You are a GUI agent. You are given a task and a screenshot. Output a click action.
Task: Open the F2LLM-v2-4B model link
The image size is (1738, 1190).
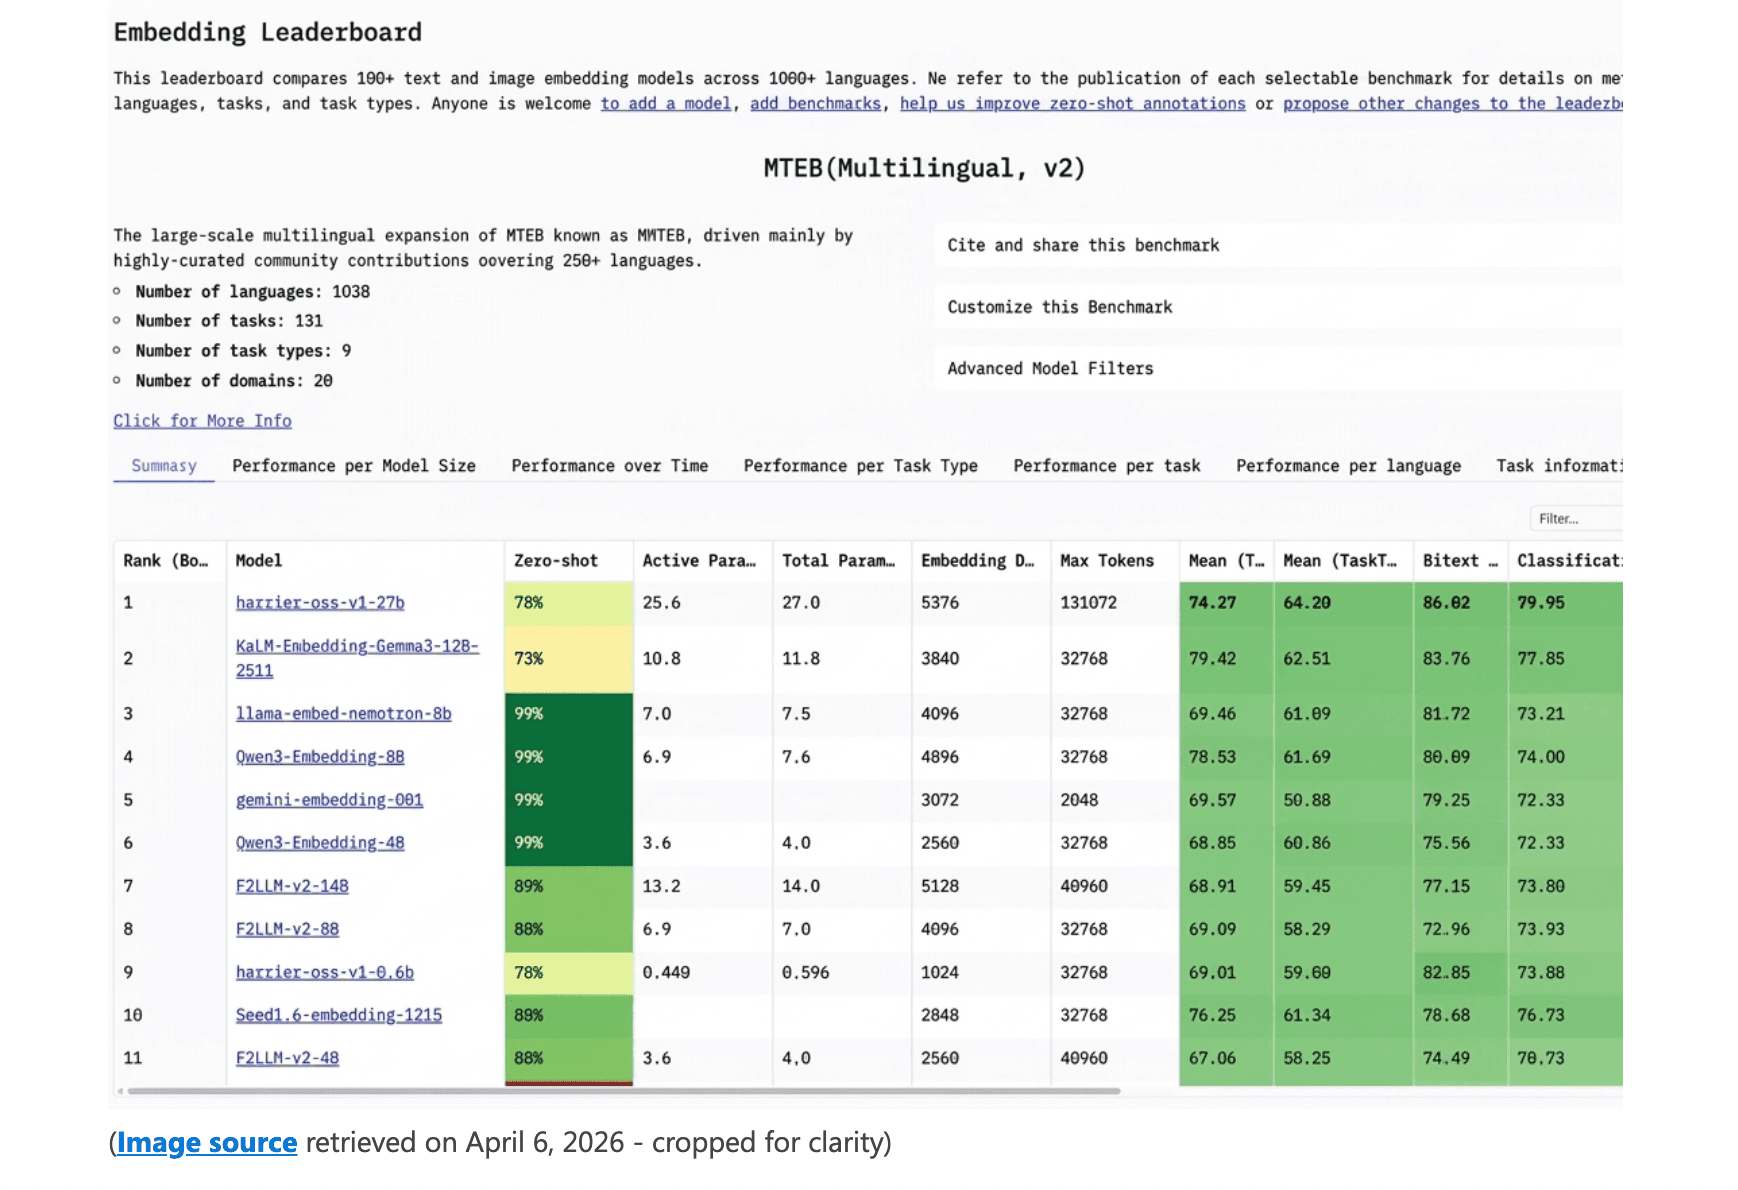tap(287, 1058)
